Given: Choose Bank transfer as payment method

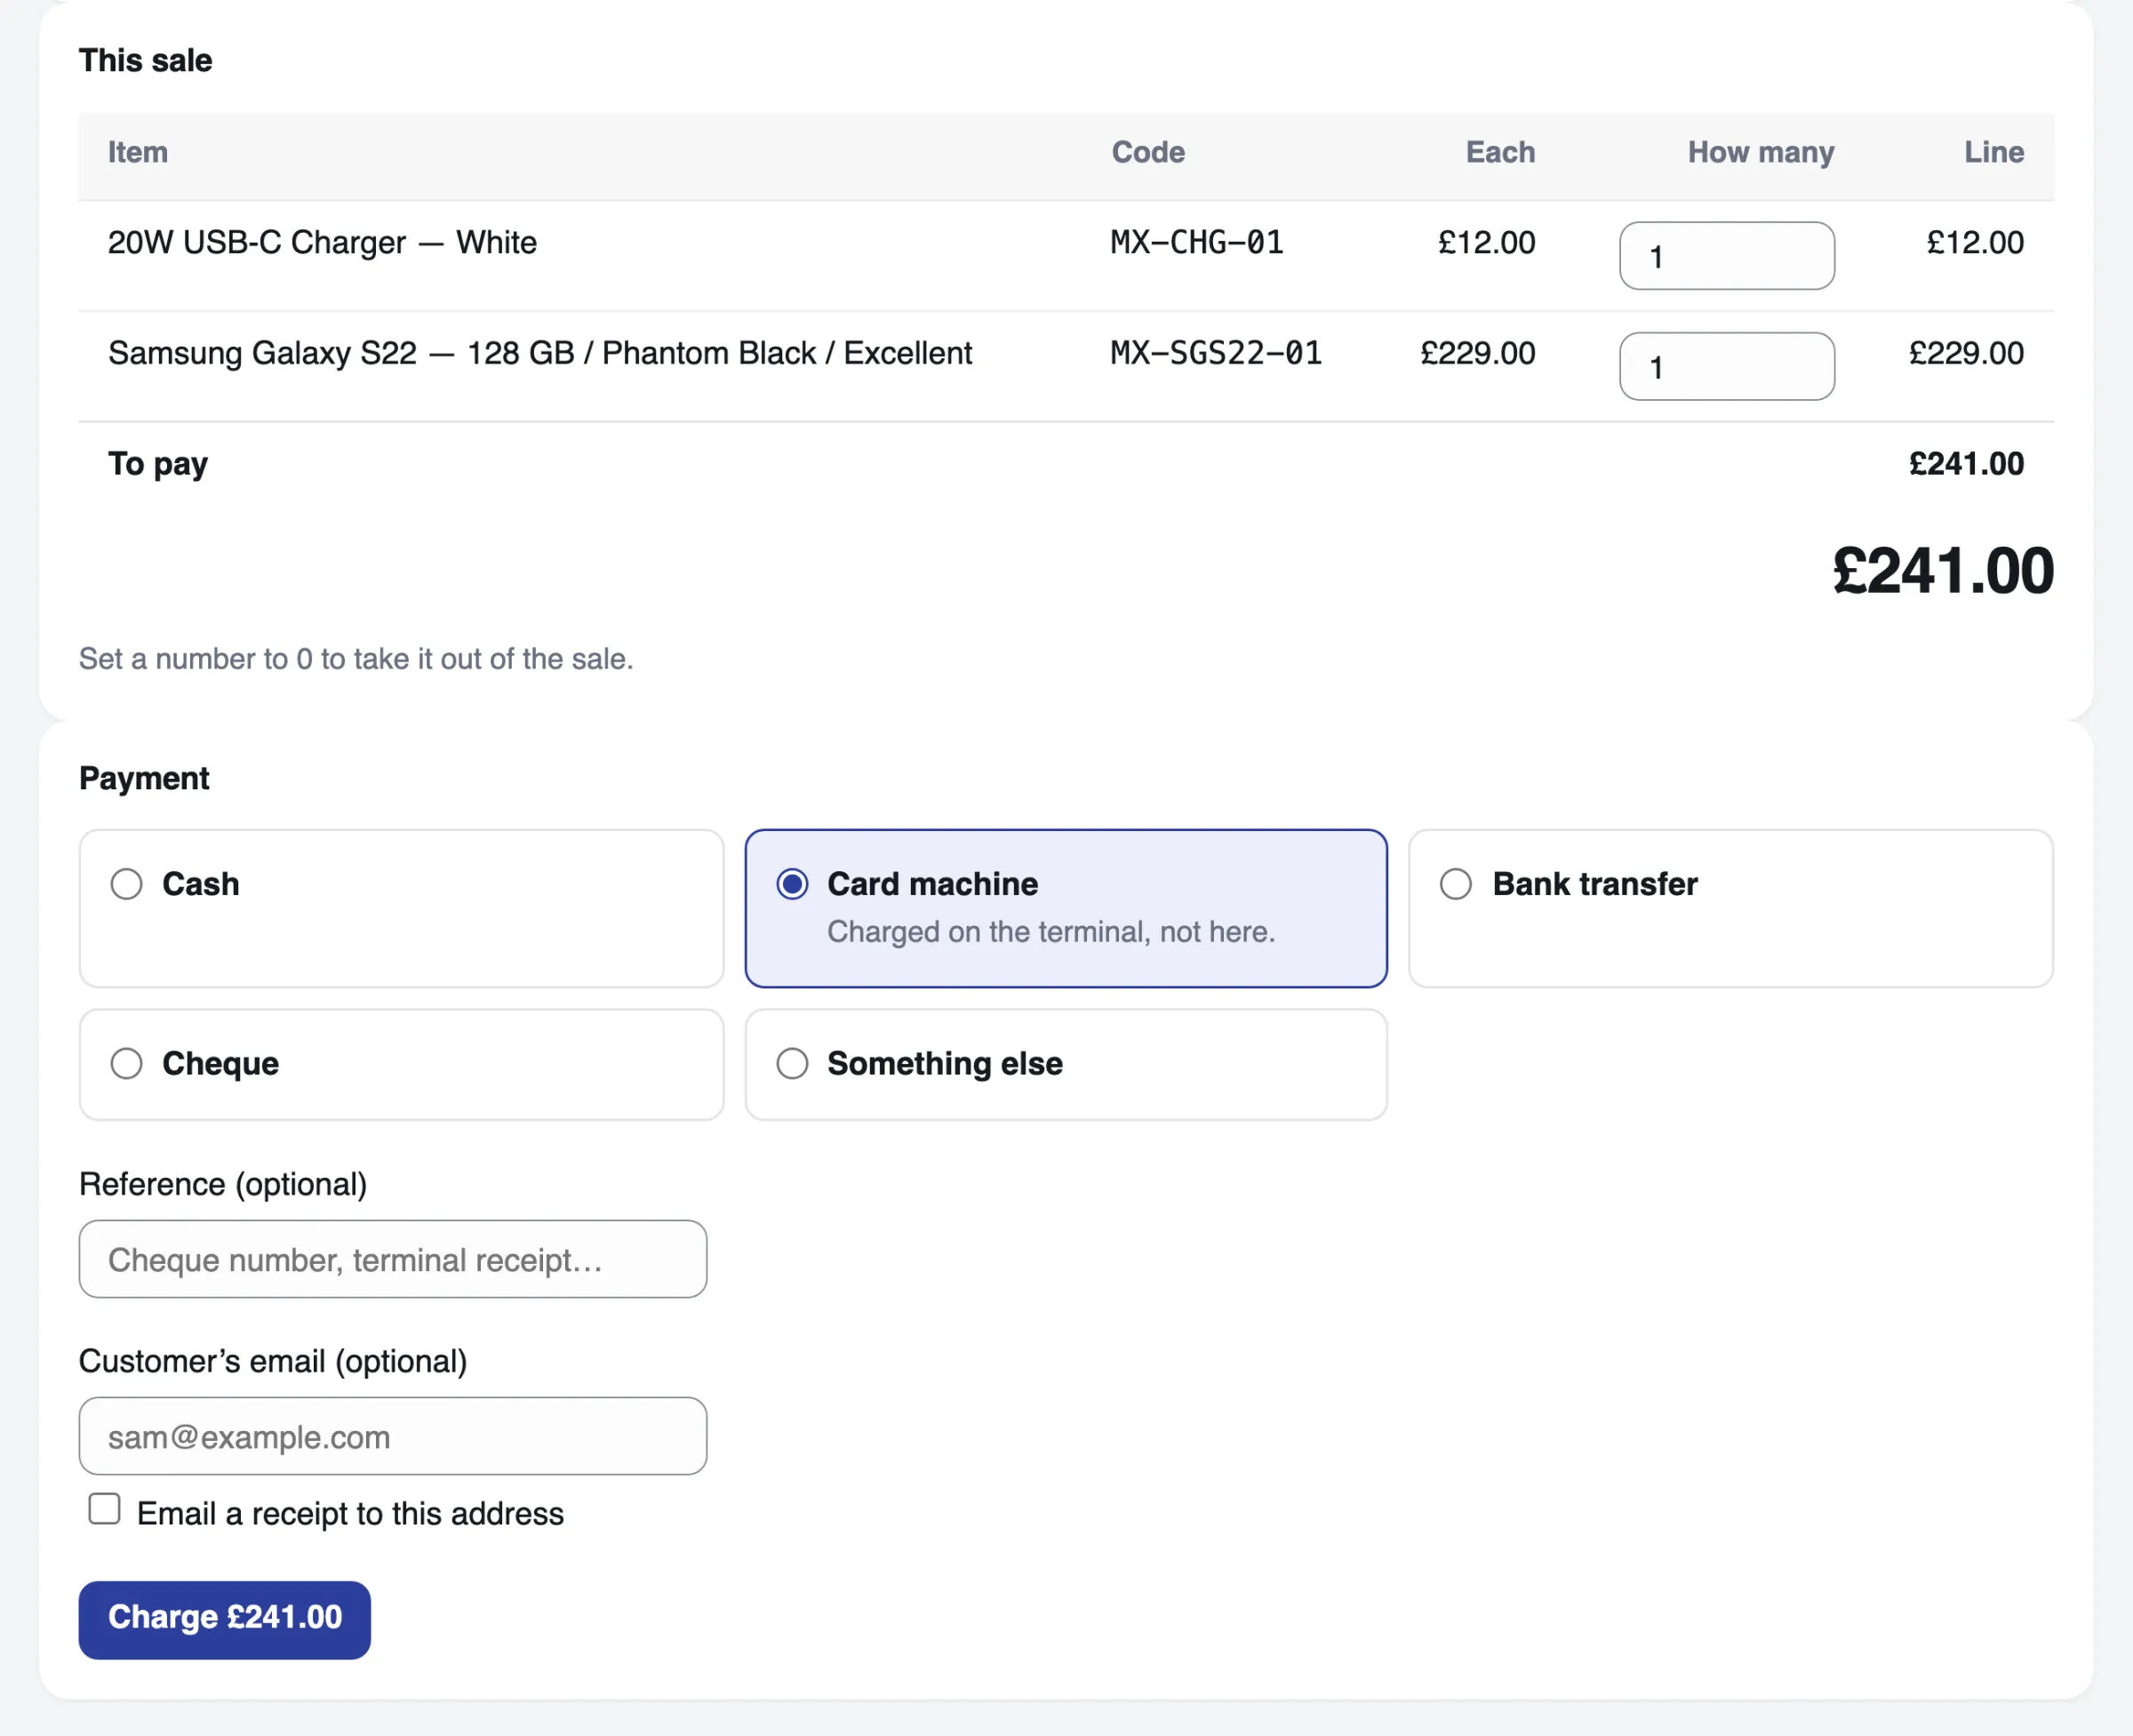Looking at the screenshot, I should click(x=1730, y=908).
